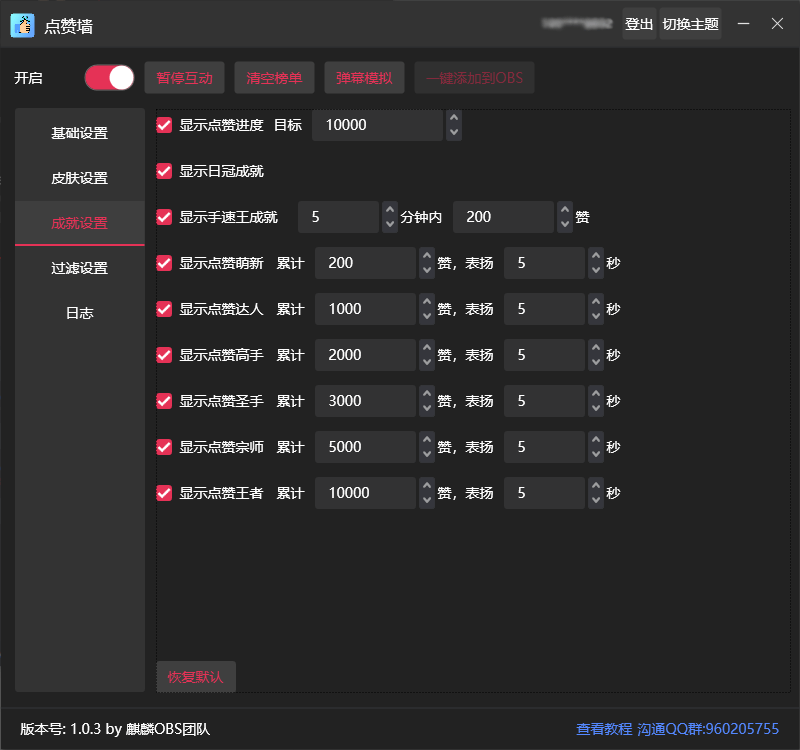Open the 基础设置 tab
This screenshot has height=750, width=800.
point(80,133)
